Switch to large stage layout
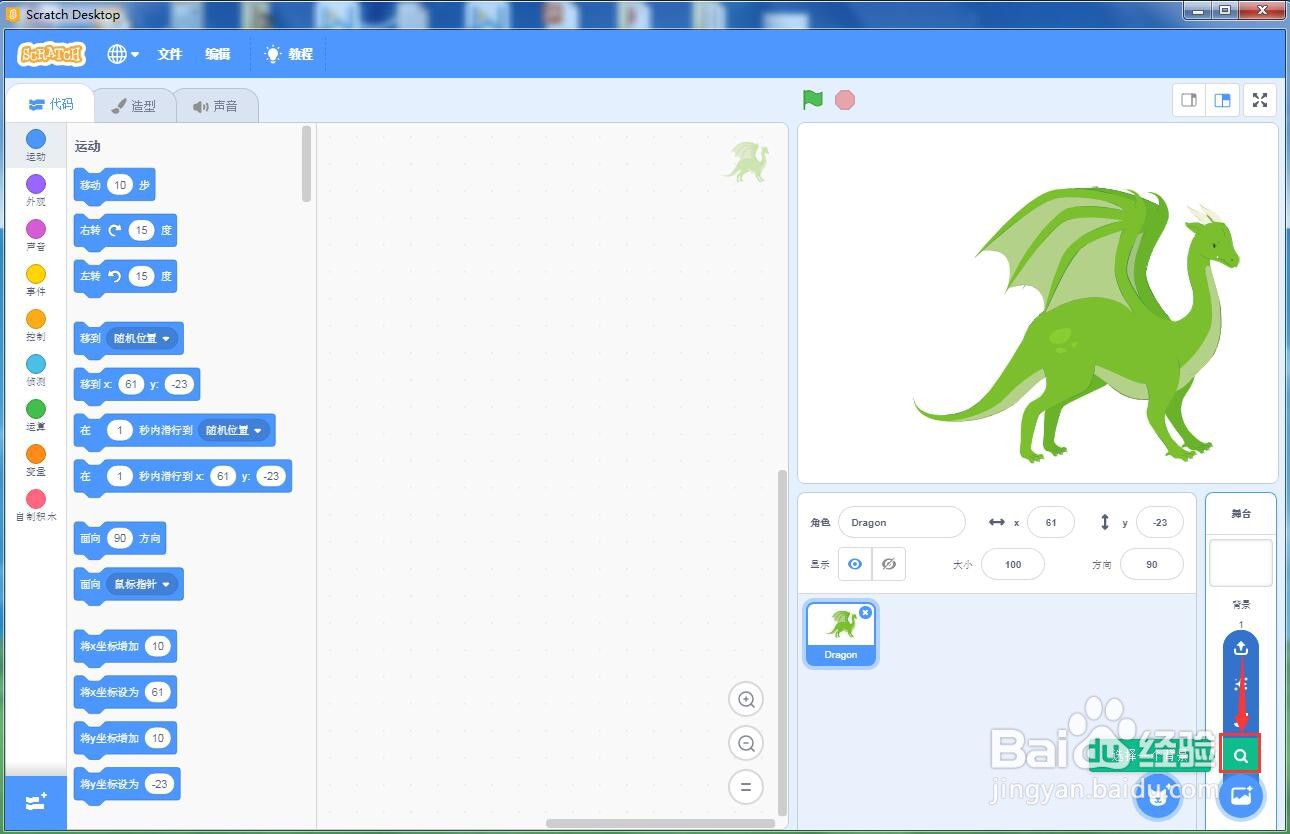This screenshot has width=1290, height=834. (x=1222, y=100)
